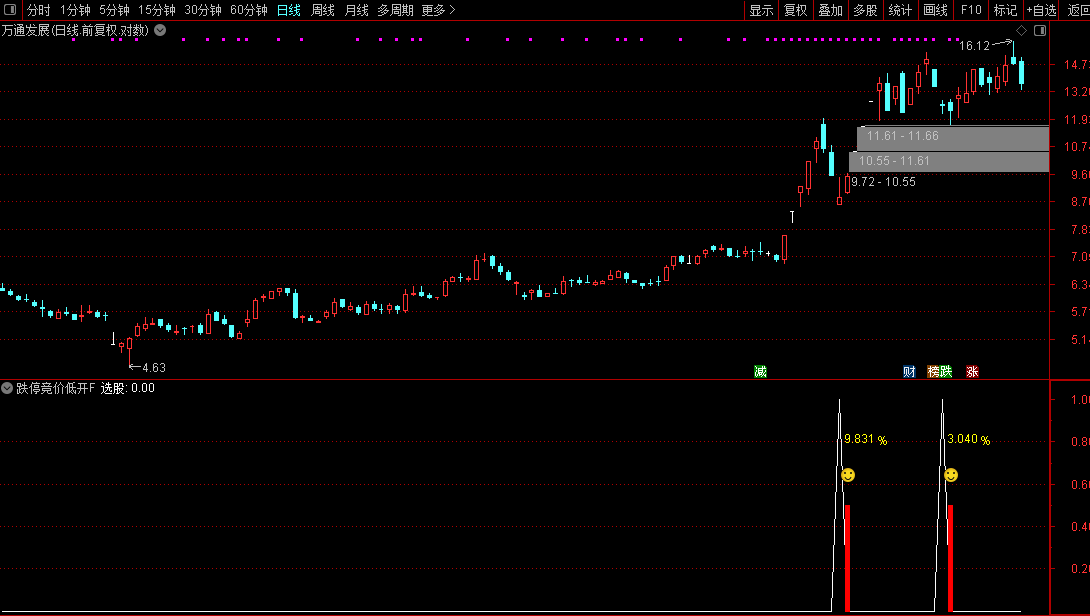Open the 多股 multi-stock view

click(x=865, y=10)
